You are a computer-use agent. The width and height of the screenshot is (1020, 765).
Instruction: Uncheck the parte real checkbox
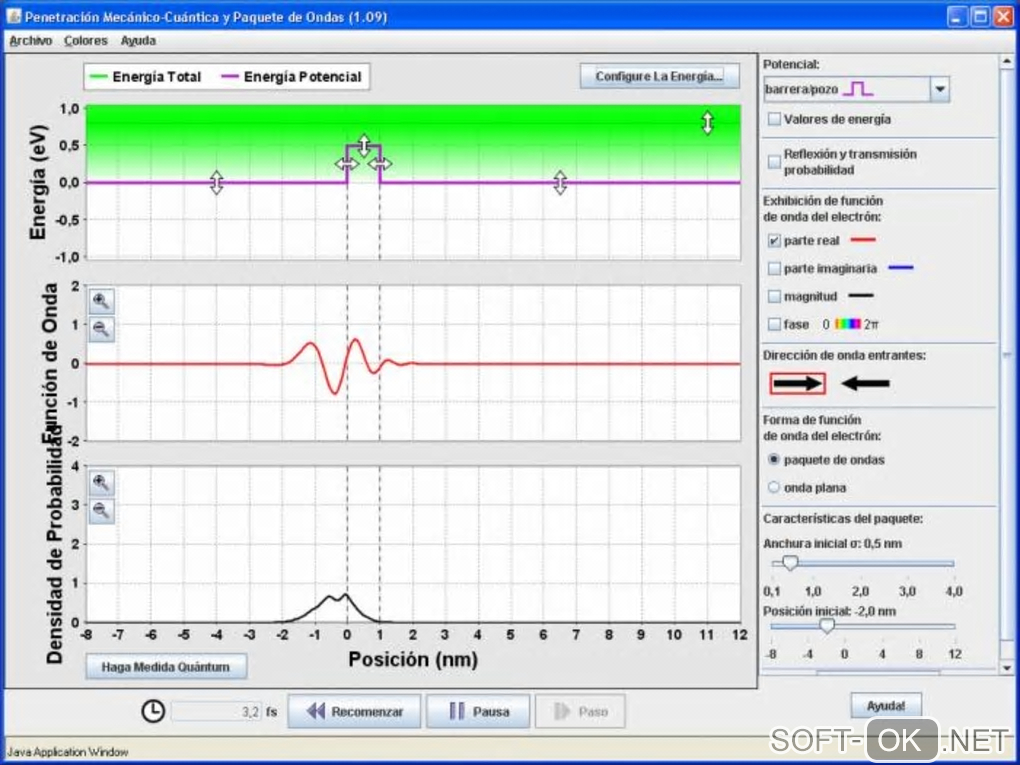tap(774, 241)
